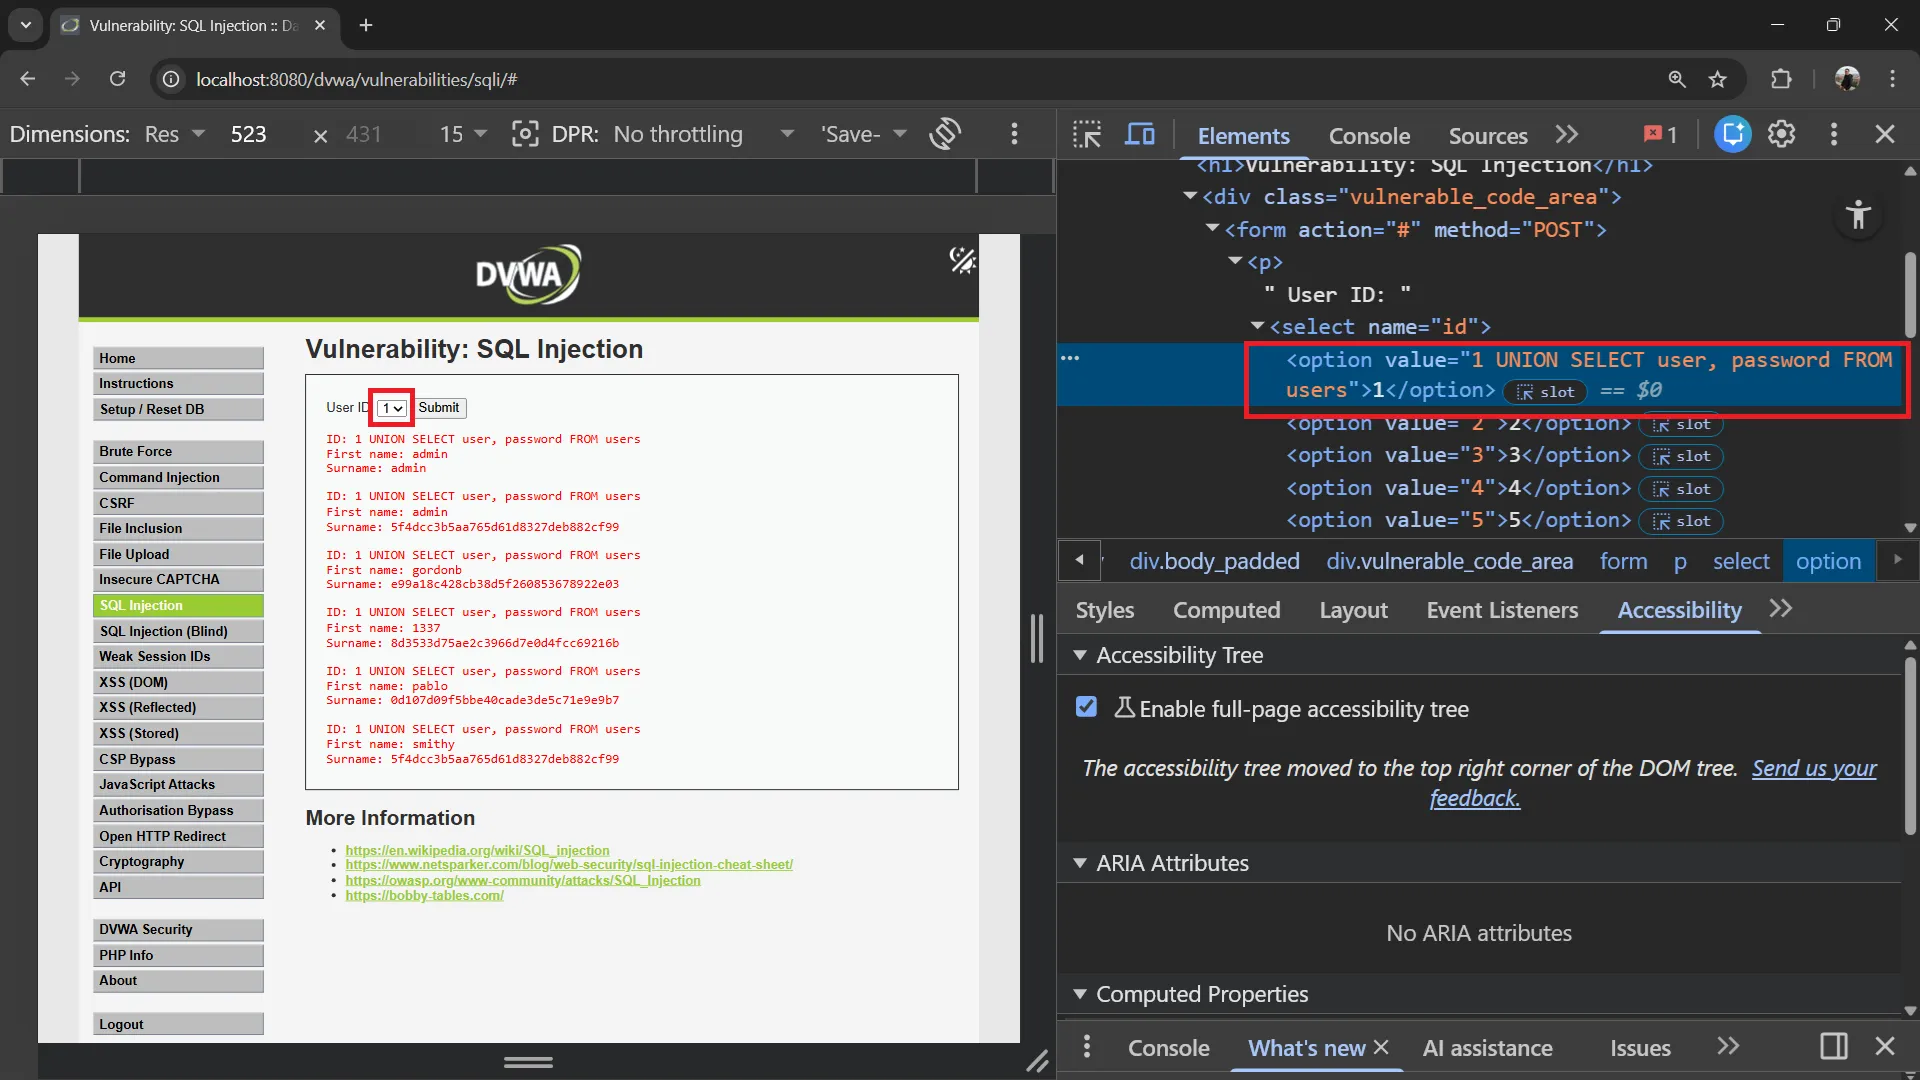Click the Submit button

click(x=439, y=407)
